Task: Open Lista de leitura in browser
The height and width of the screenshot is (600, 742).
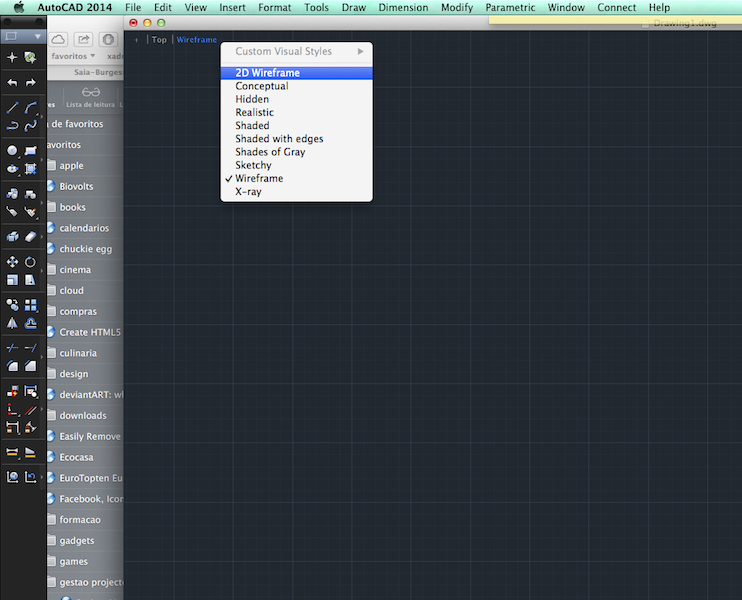Action: pos(90,97)
